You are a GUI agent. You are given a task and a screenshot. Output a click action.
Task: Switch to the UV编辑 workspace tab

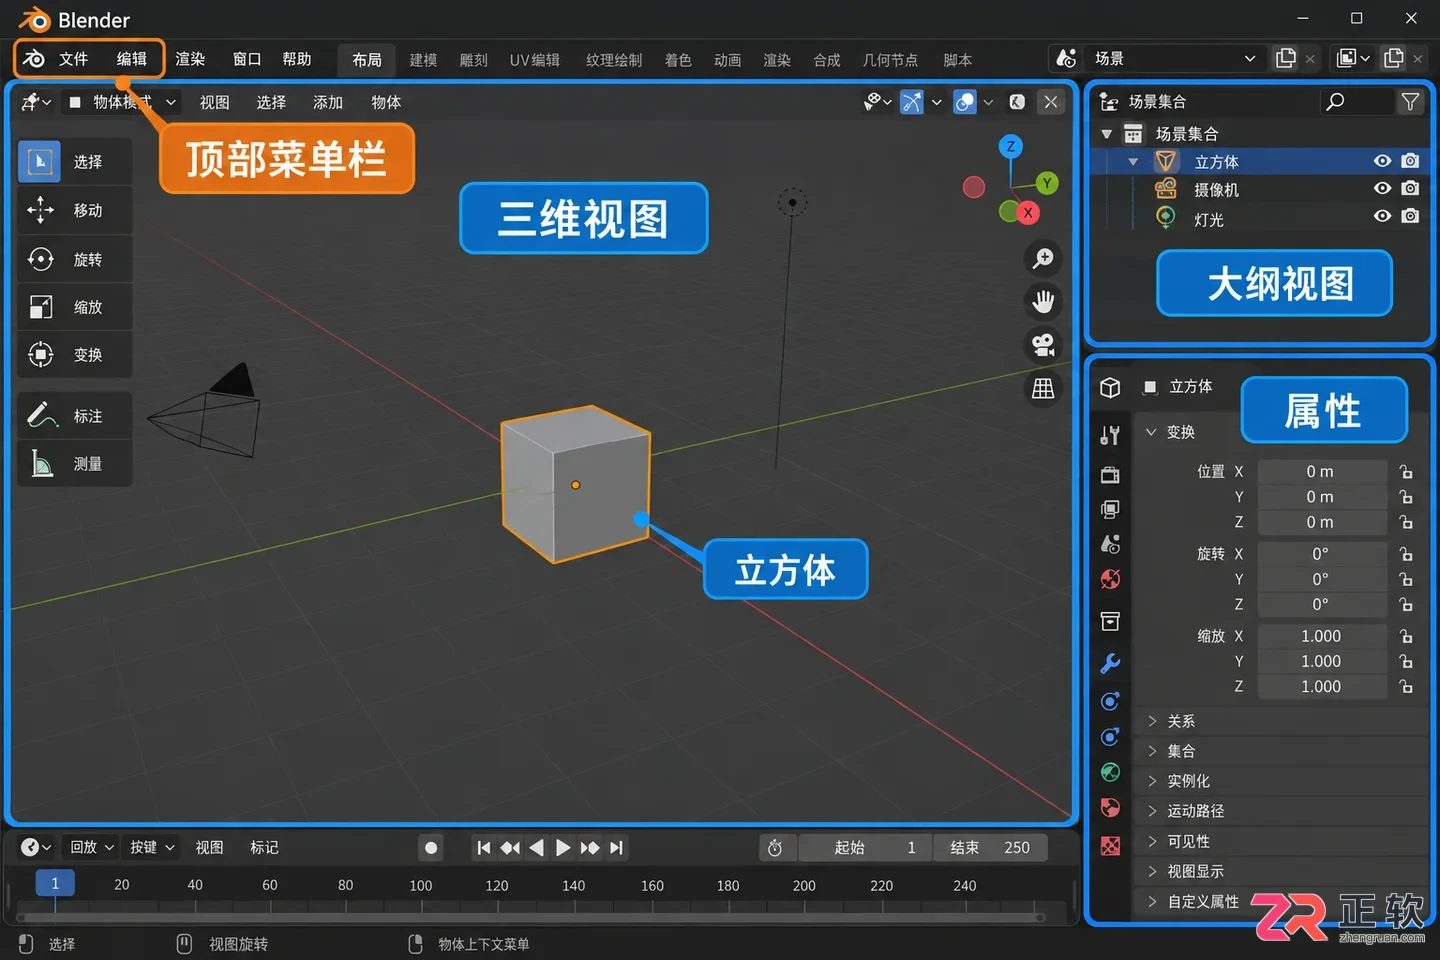tap(535, 60)
